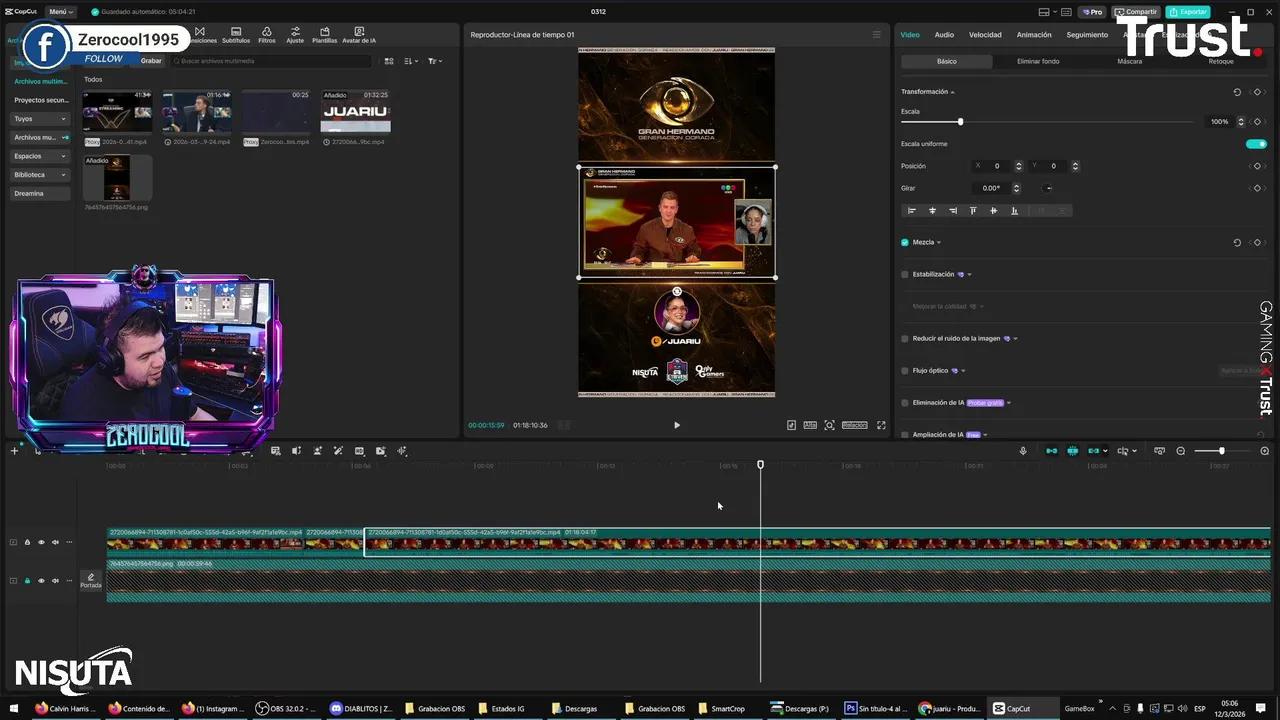Start microphone voice recording in timeline toolbar
The image size is (1280, 720).
tap(1023, 451)
